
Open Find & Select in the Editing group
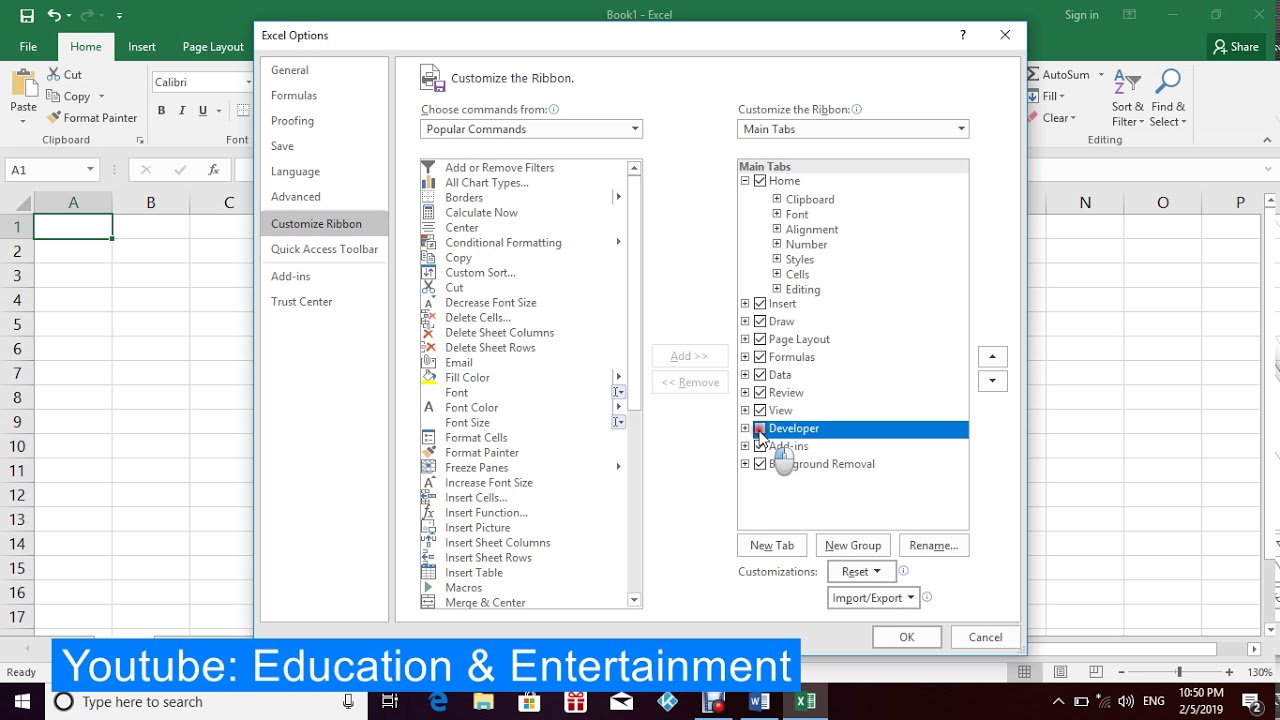click(x=1168, y=97)
